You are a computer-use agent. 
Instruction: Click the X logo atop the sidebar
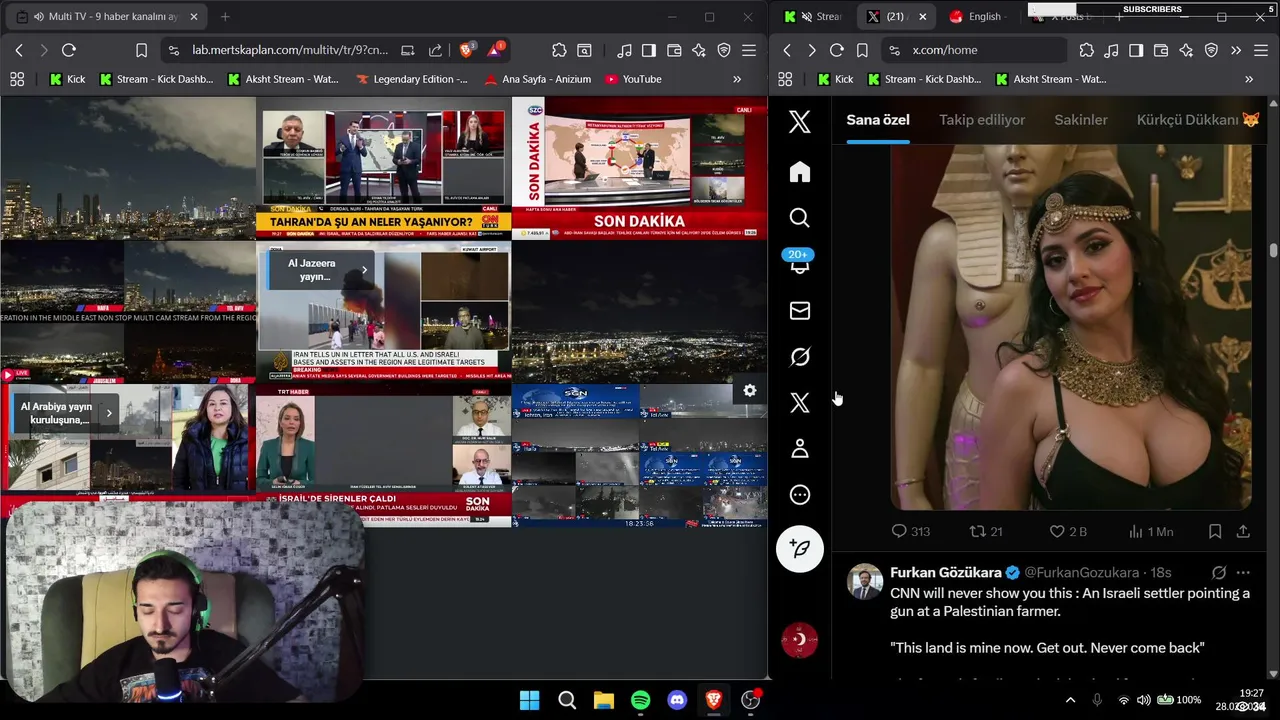tap(799, 122)
